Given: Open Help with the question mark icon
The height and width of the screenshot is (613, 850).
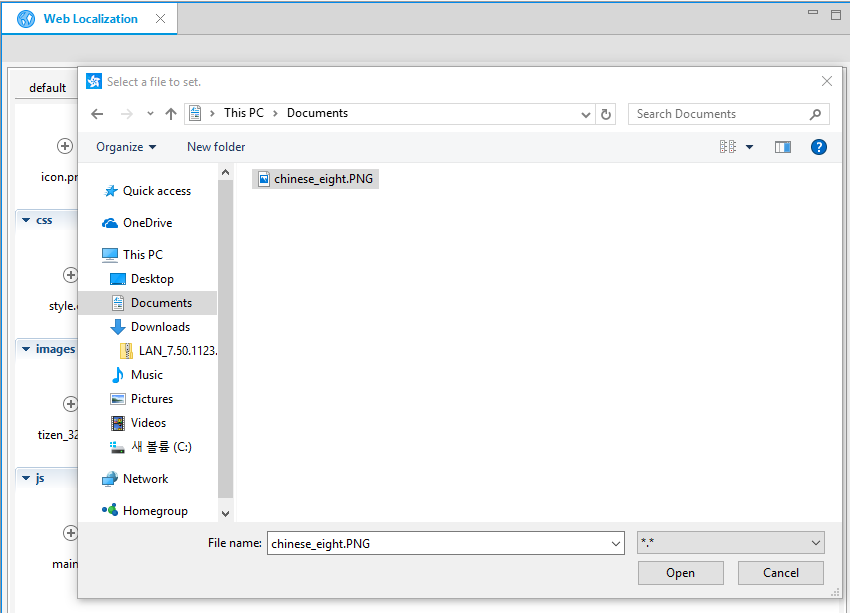Looking at the screenshot, I should pyautogui.click(x=819, y=146).
